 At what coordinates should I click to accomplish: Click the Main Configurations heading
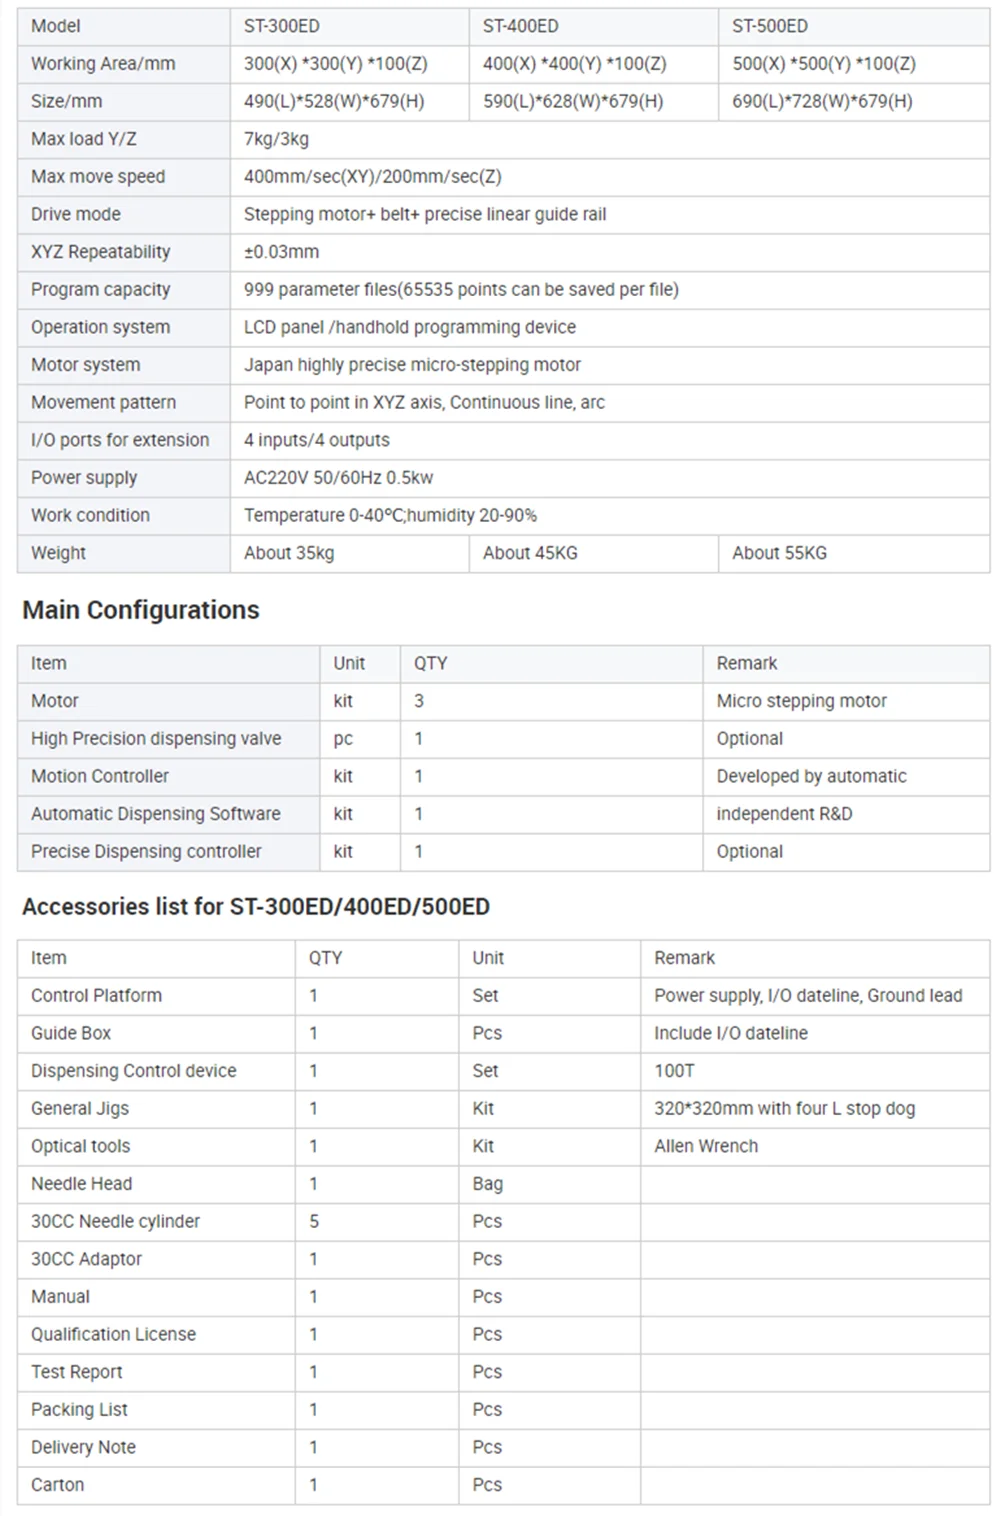click(x=141, y=610)
